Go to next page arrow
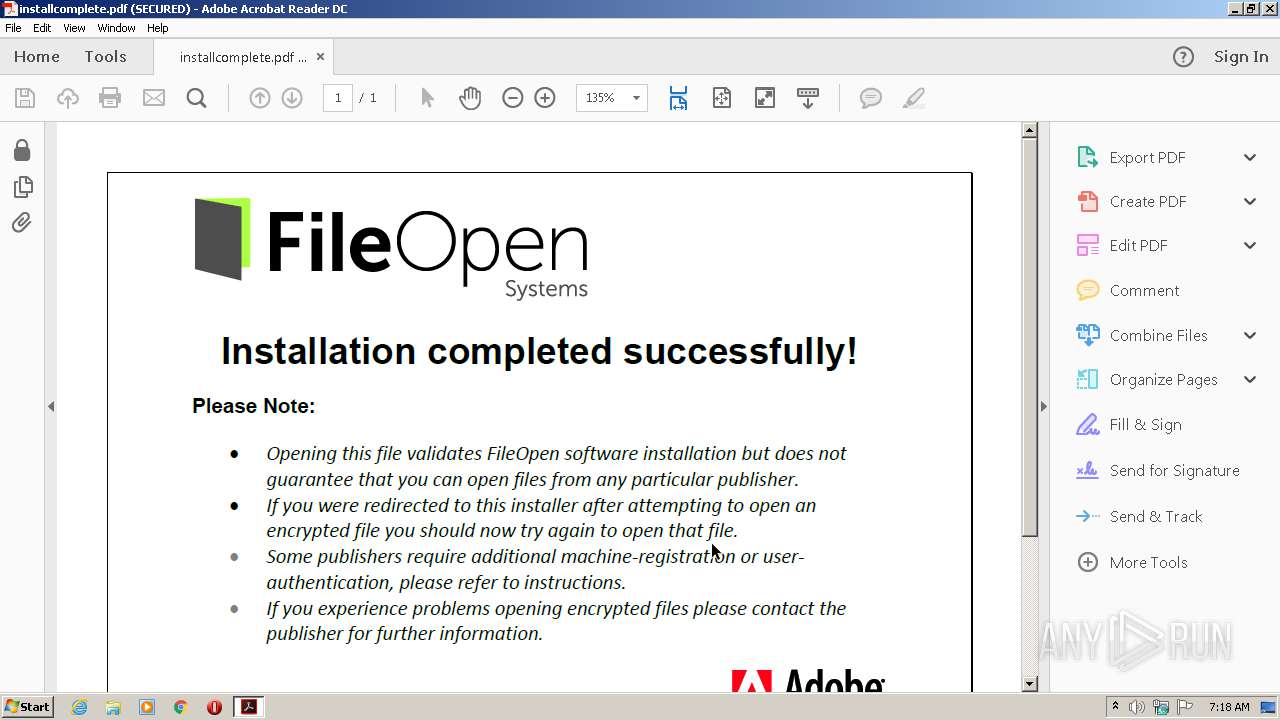This screenshot has width=1280, height=720. [292, 98]
